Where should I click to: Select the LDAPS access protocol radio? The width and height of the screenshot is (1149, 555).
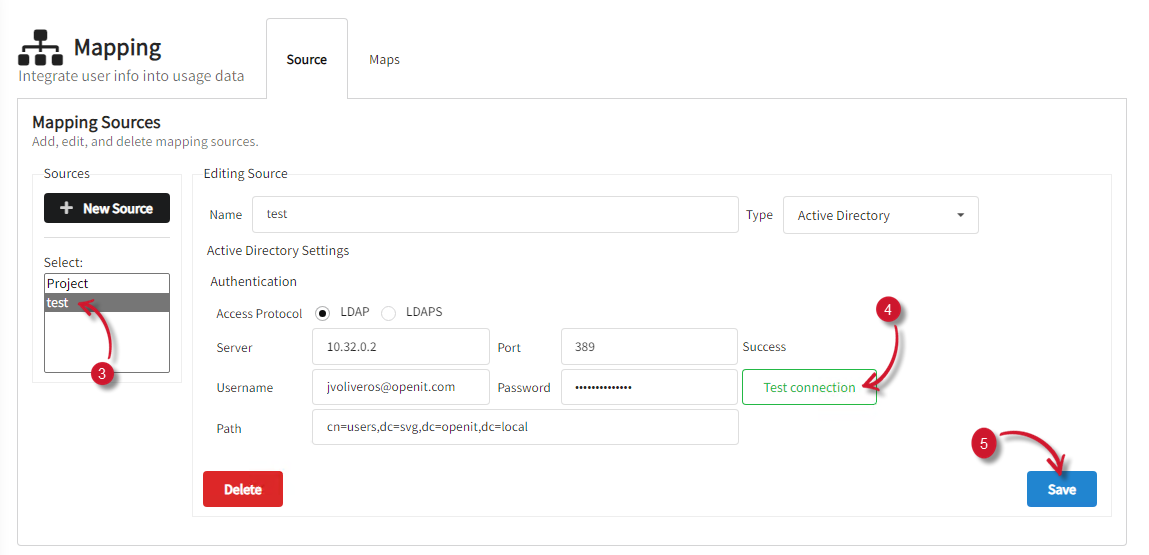pyautogui.click(x=388, y=313)
